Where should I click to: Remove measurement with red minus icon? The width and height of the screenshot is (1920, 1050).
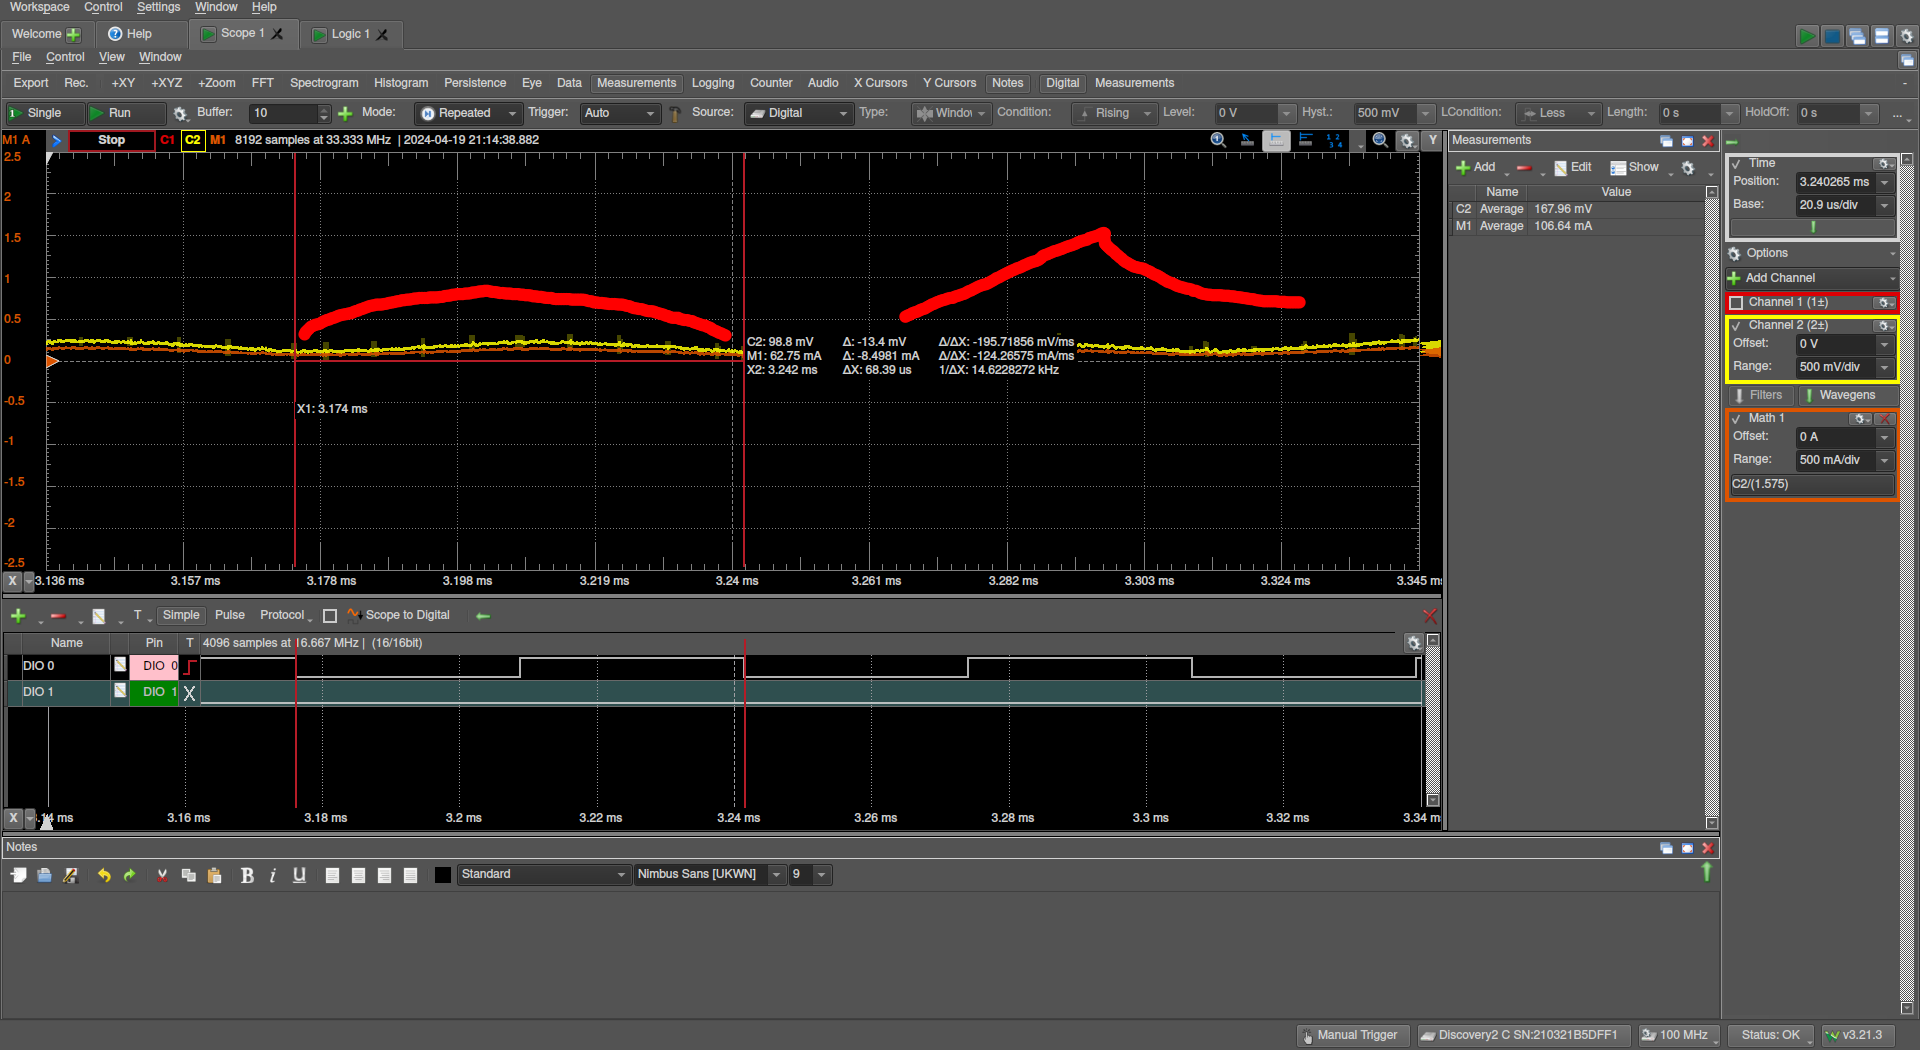[x=1524, y=167]
